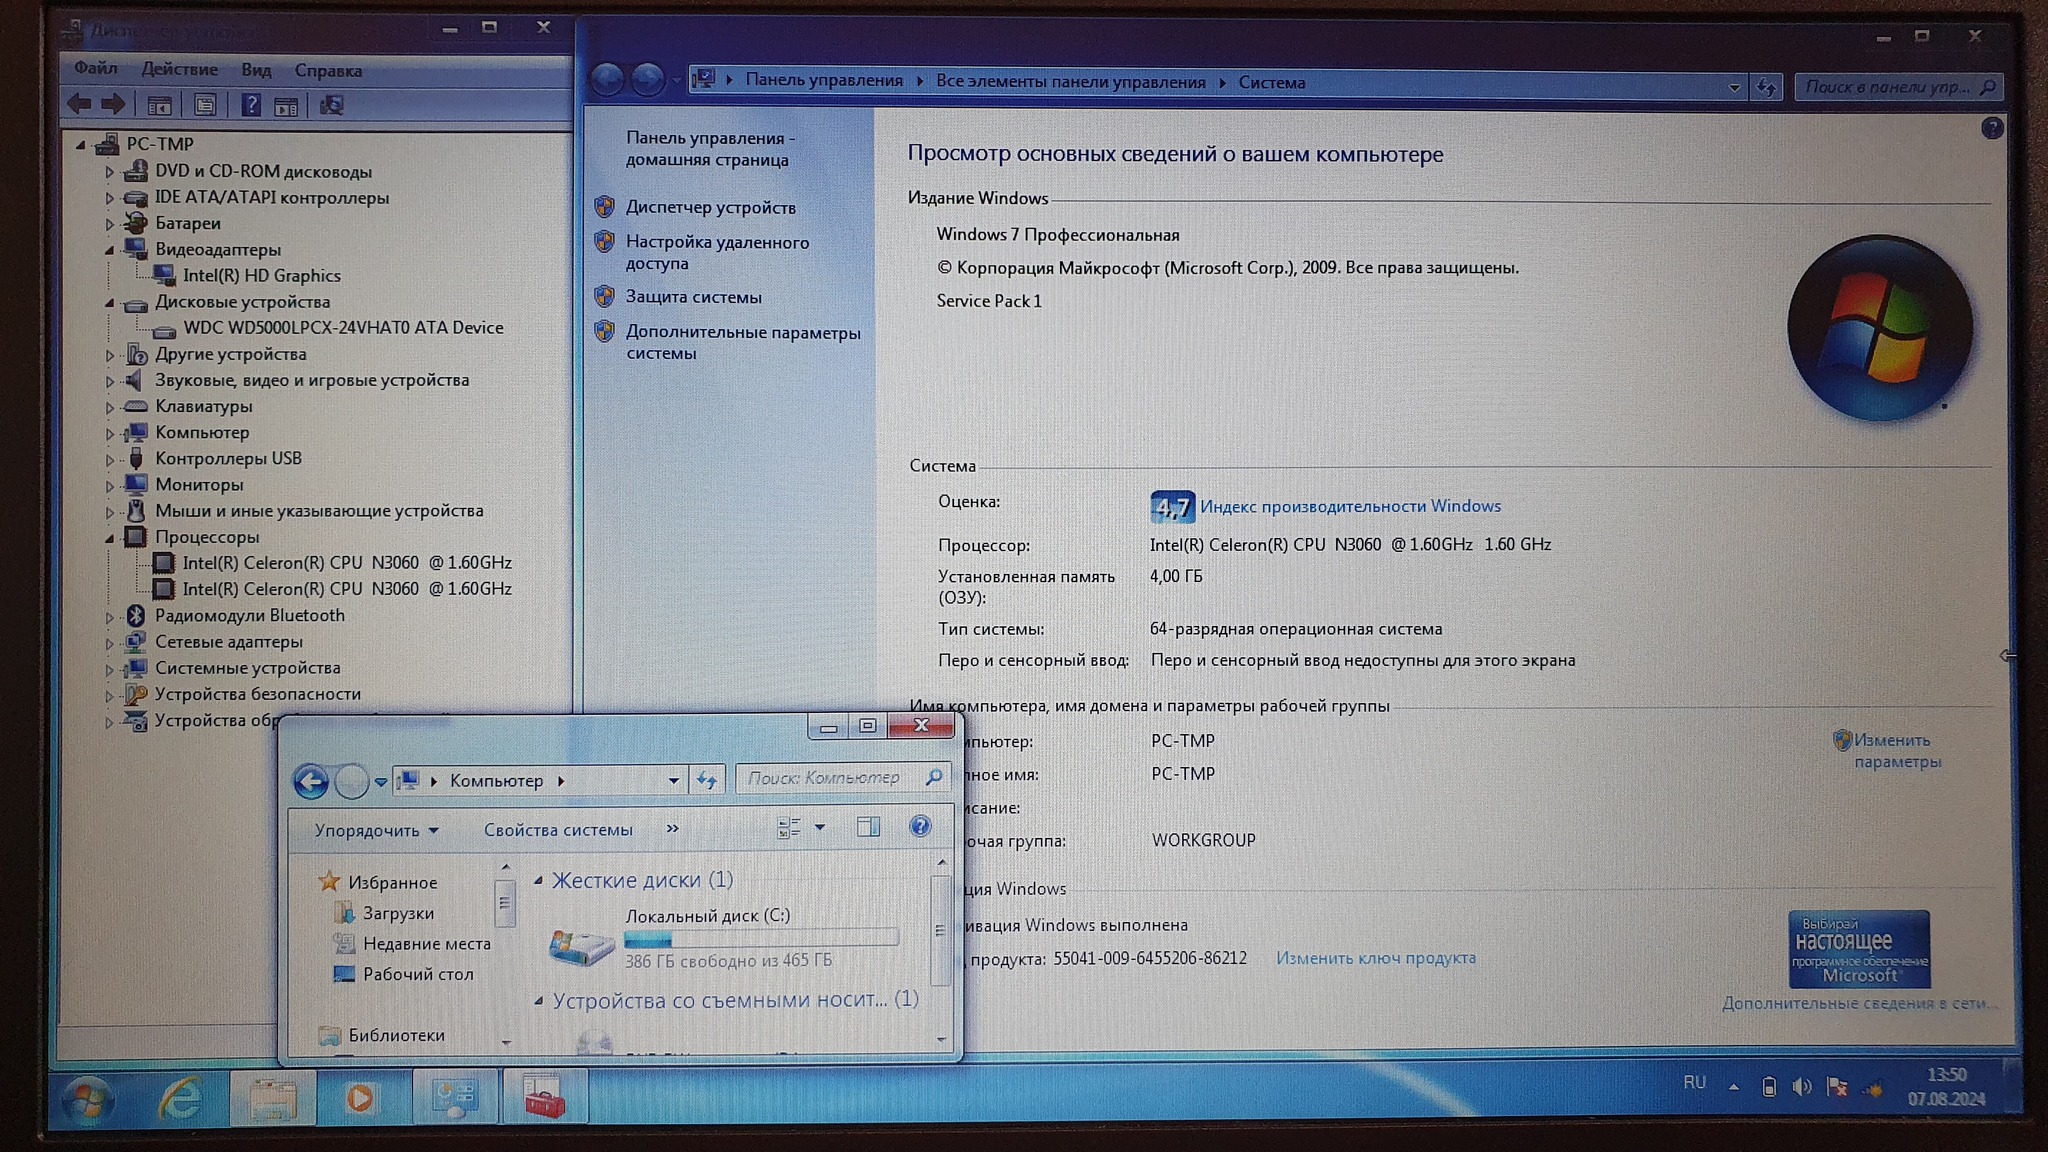Collapse the Процессоры tree node
The width and height of the screenshot is (2048, 1152).
click(x=110, y=538)
